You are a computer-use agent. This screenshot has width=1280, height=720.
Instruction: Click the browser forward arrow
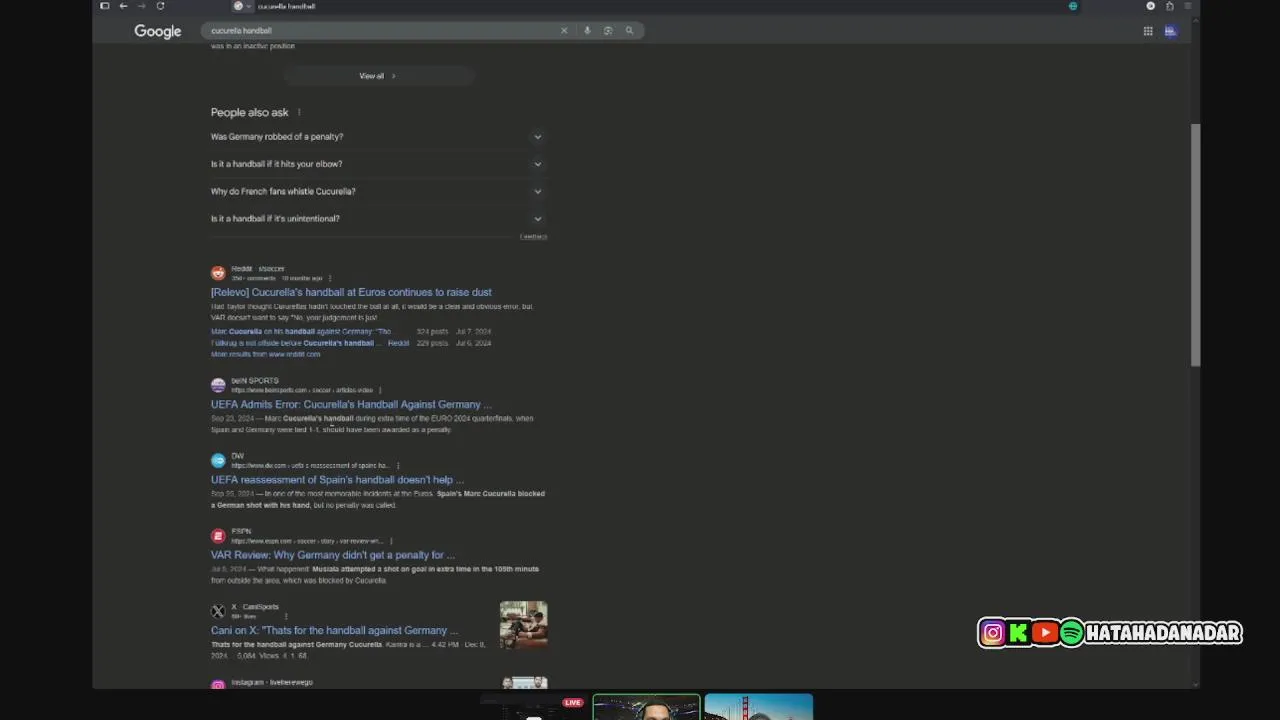pyautogui.click(x=141, y=6)
